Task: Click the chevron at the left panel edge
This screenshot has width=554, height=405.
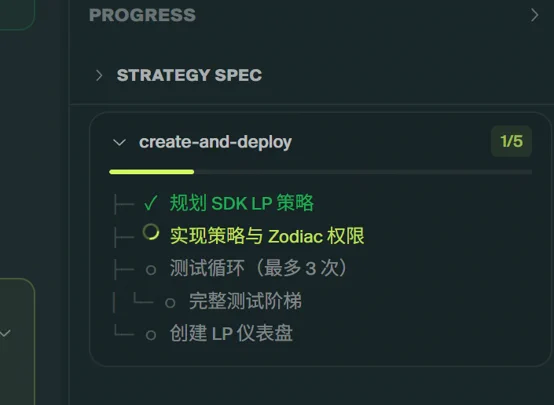Action: [x=5, y=333]
